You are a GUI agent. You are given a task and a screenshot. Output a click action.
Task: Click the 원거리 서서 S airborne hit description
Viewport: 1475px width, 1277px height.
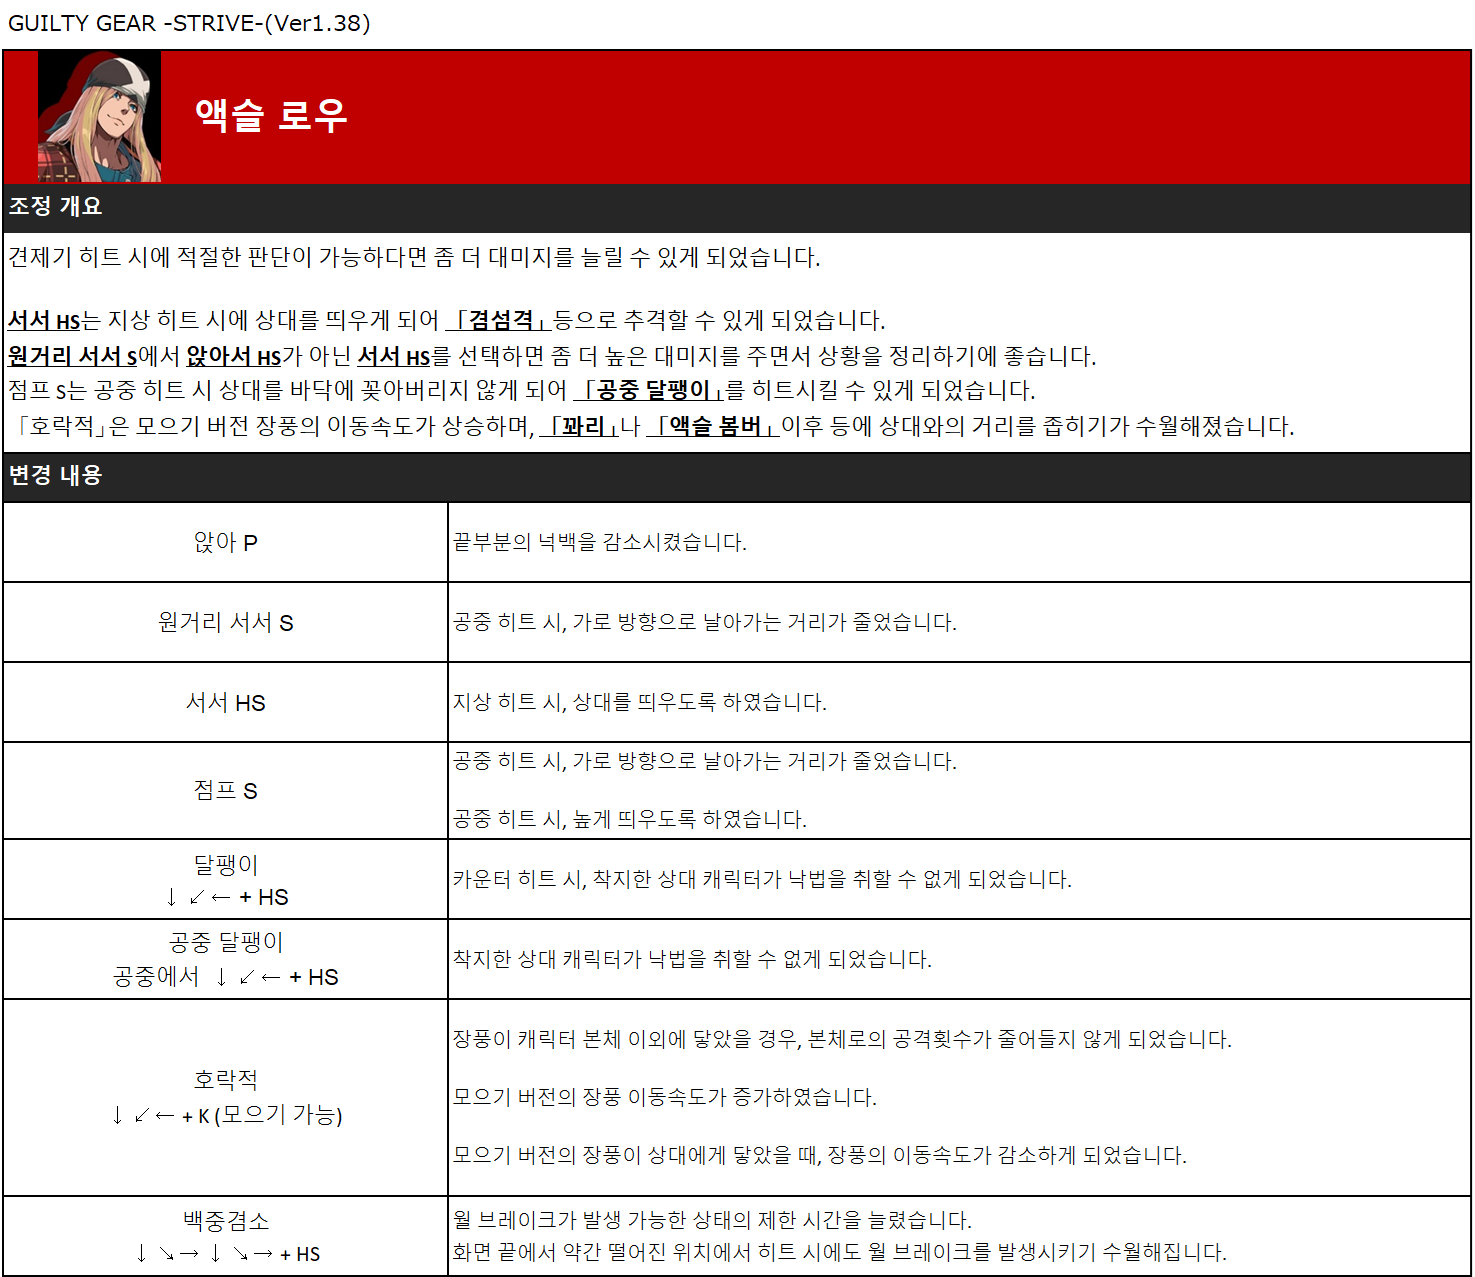[705, 623]
